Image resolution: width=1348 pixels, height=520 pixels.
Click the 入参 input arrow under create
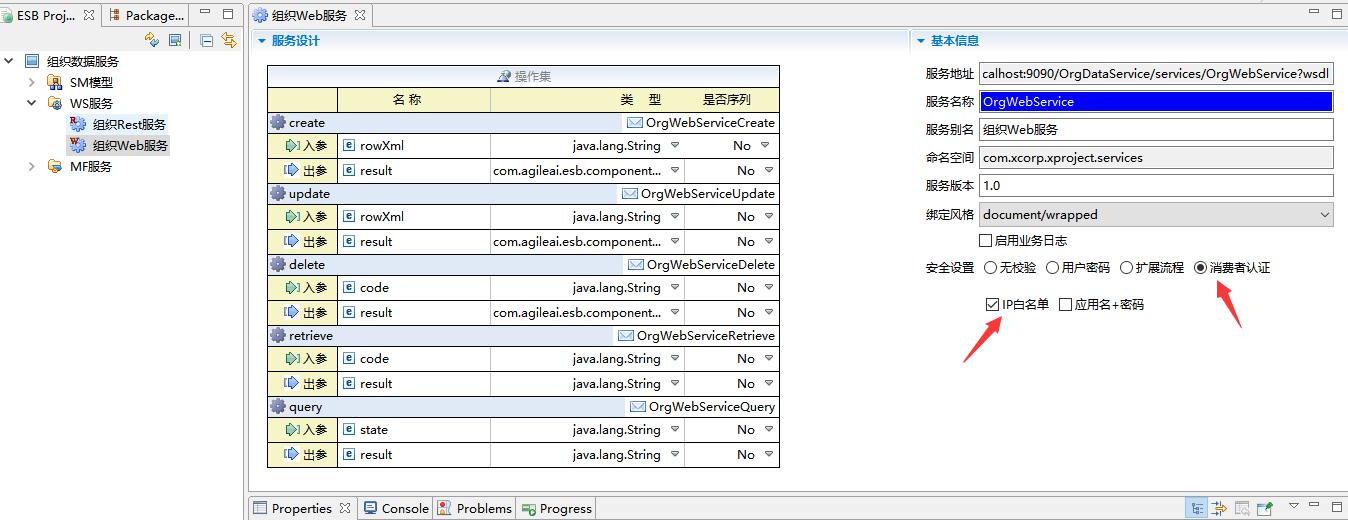click(292, 145)
